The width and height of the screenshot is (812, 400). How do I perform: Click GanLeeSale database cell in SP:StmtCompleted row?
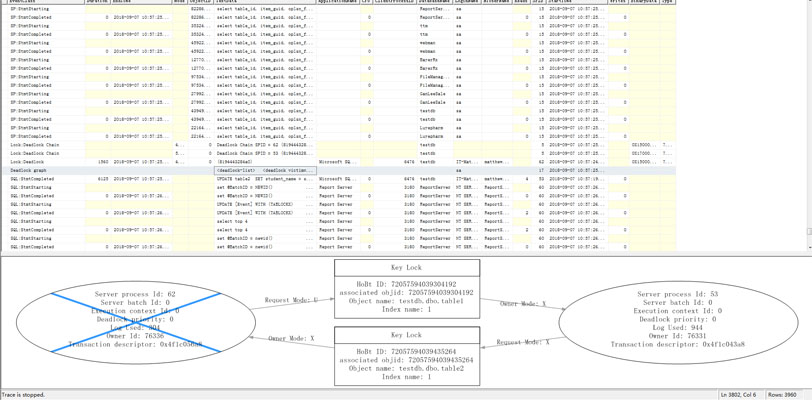436,102
